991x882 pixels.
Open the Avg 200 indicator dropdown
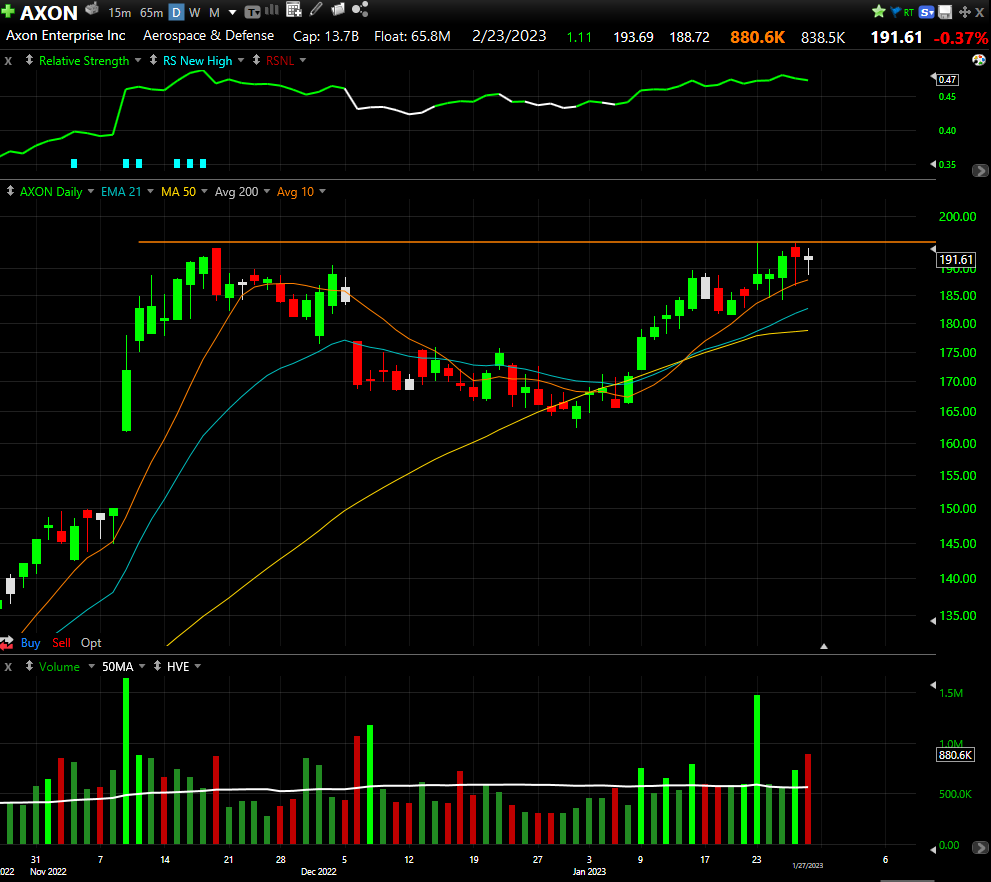coord(267,191)
